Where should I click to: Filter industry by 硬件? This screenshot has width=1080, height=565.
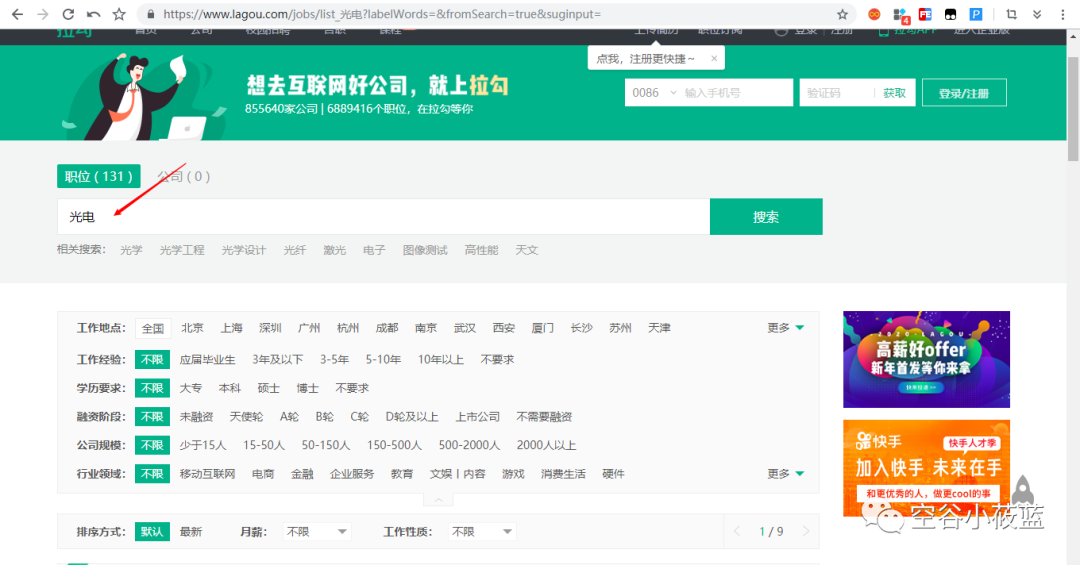pos(613,474)
